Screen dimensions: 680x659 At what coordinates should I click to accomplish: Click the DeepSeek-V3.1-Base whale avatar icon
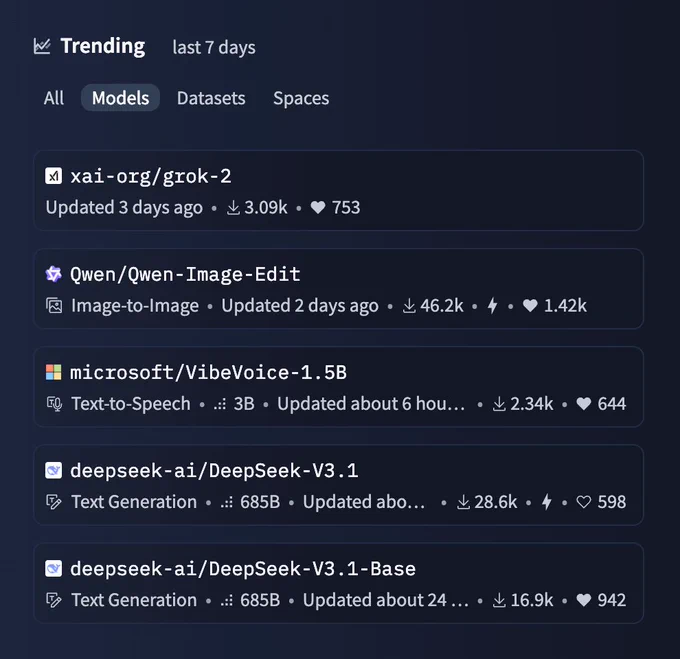(x=54, y=568)
